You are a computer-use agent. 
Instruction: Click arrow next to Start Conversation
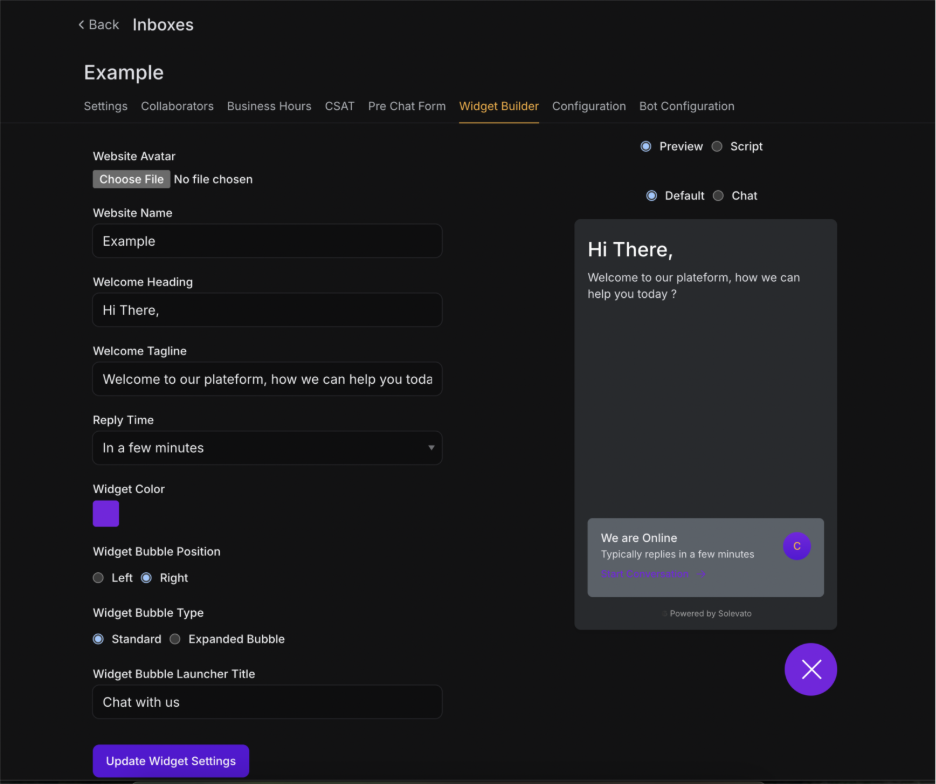(x=701, y=574)
